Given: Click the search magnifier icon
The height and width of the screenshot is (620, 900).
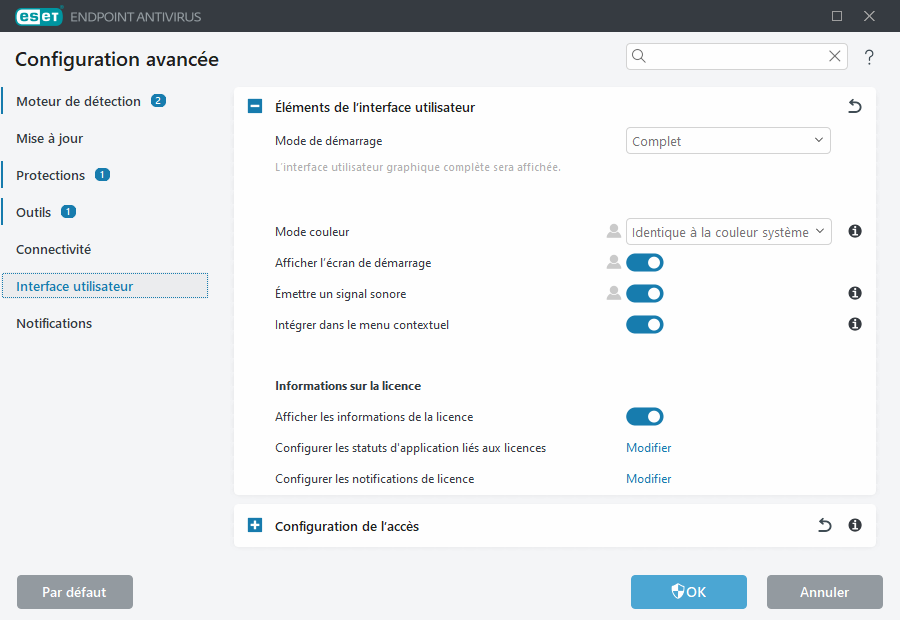Looking at the screenshot, I should (x=639, y=56).
